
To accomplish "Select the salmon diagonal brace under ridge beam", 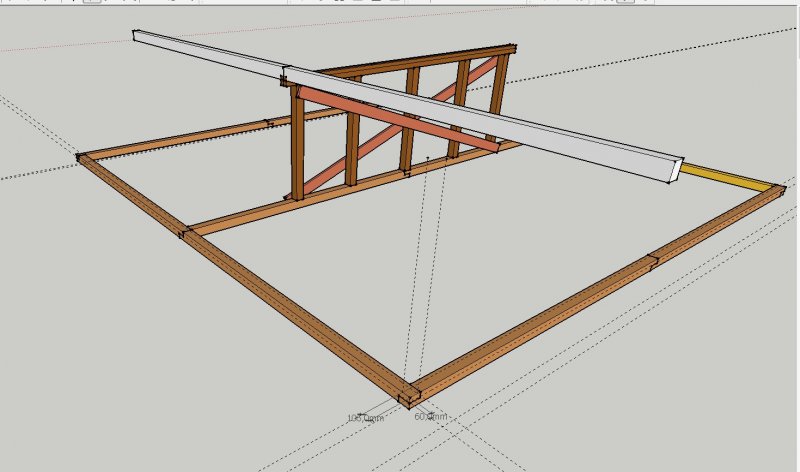I will 398,118.
